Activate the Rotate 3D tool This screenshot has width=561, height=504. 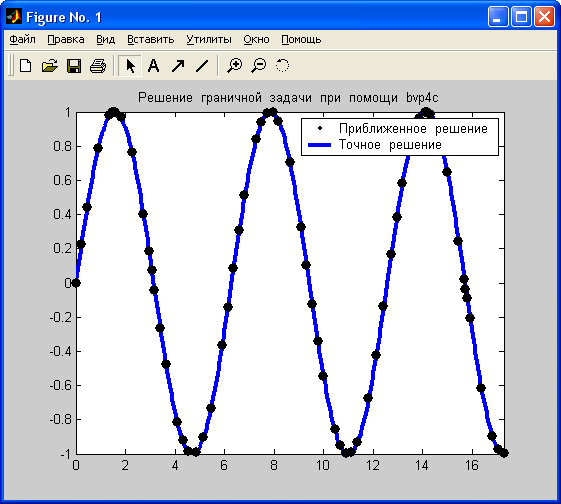tap(282, 66)
